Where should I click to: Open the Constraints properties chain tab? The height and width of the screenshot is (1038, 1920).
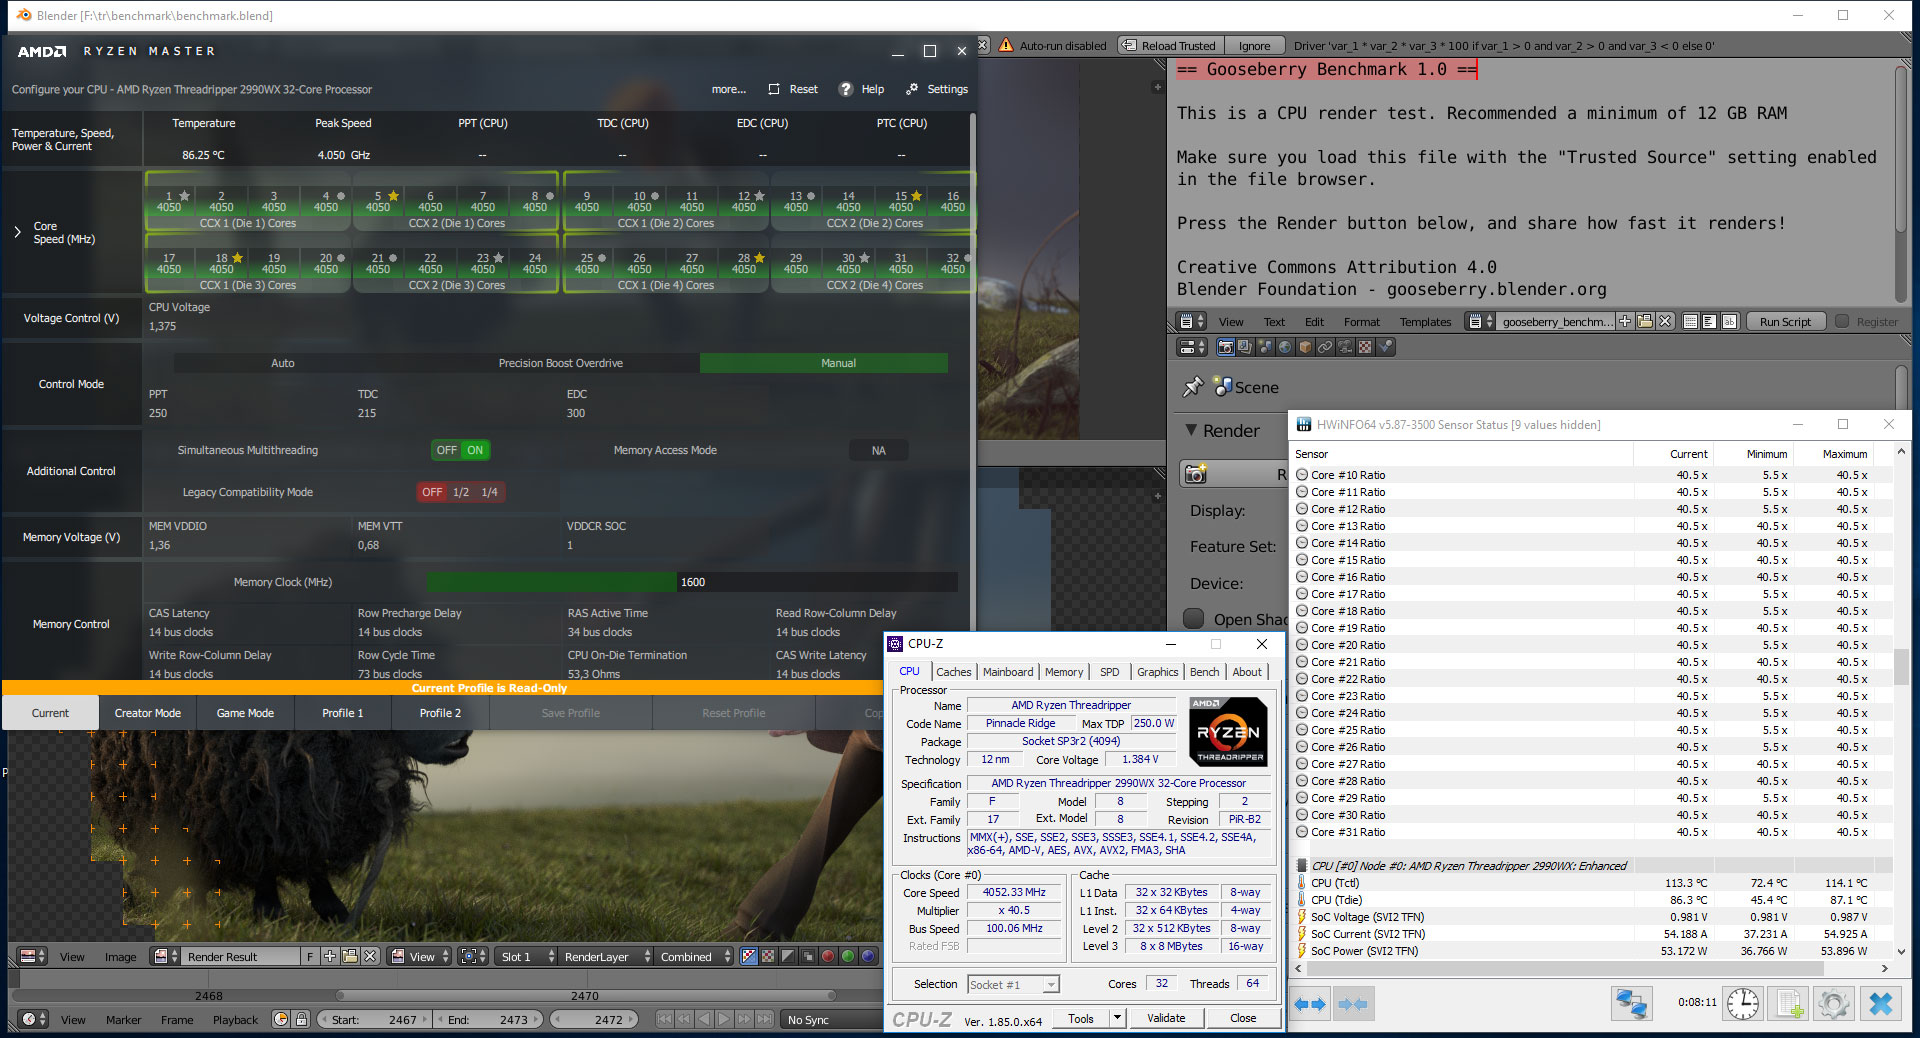(1325, 347)
